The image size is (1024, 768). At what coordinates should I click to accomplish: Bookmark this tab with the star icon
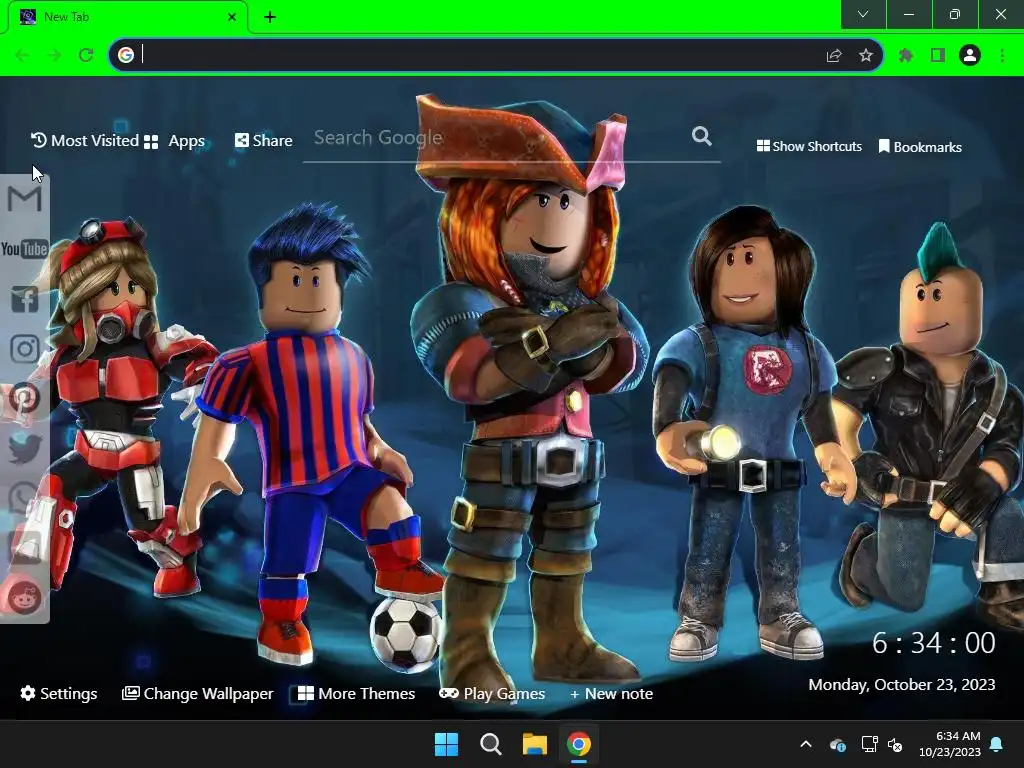pyautogui.click(x=866, y=56)
